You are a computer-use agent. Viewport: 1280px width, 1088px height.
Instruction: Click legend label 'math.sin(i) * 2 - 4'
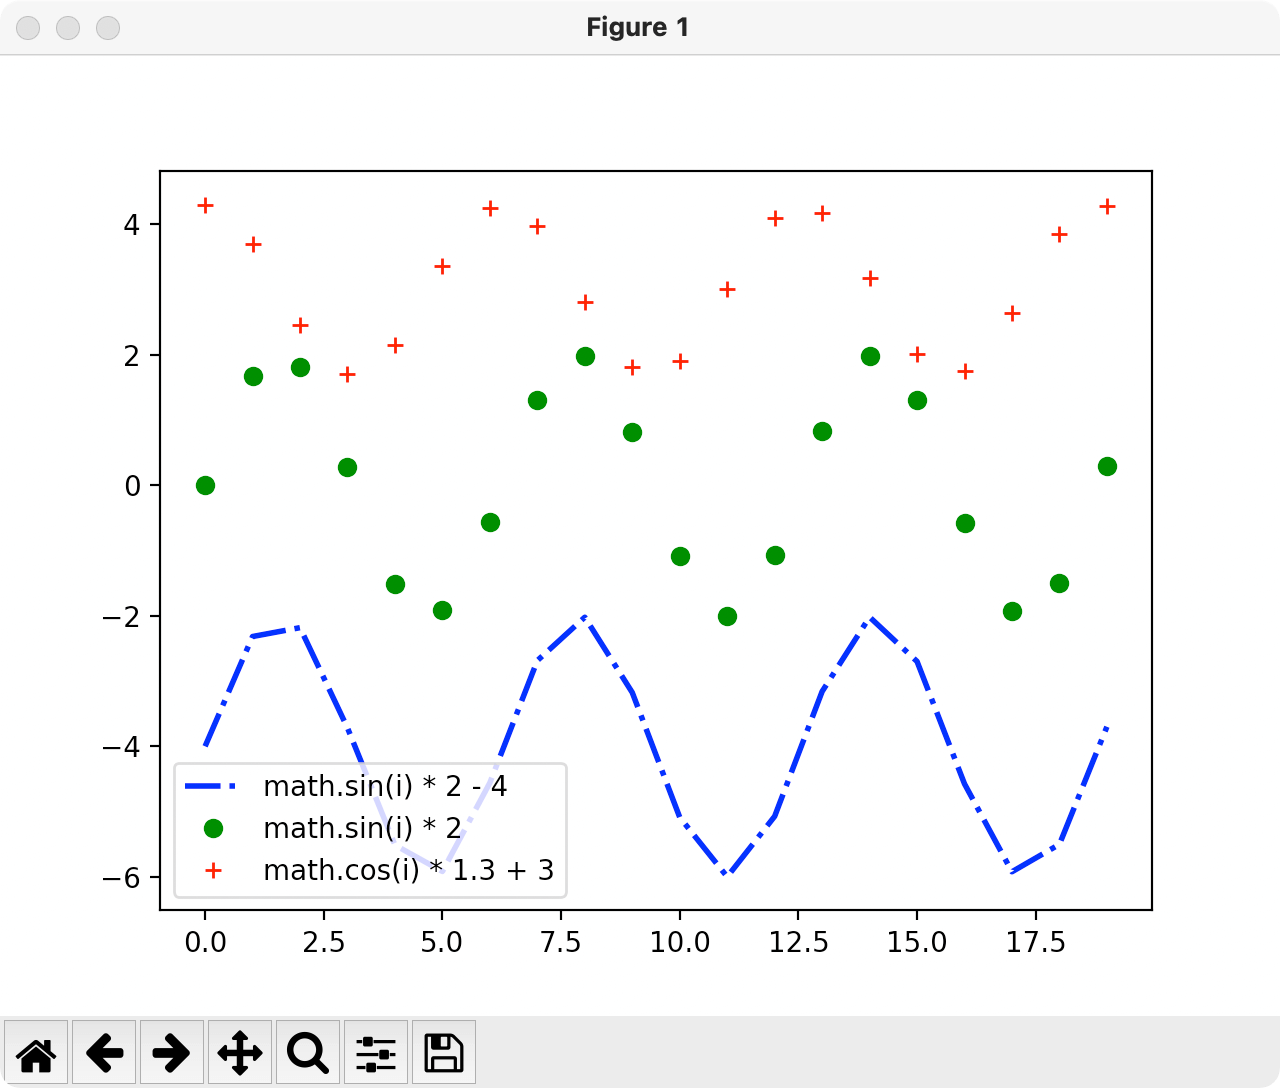385,787
